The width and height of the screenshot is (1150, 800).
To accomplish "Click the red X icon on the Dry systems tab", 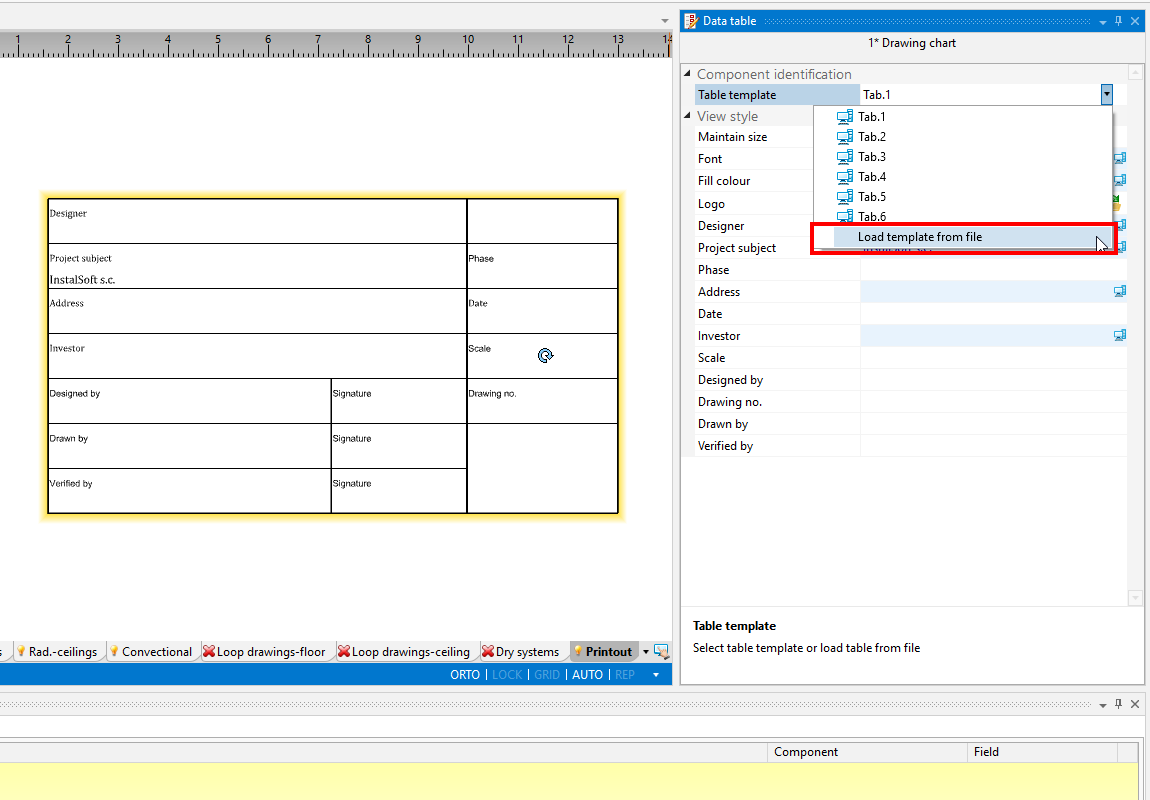I will click(488, 652).
